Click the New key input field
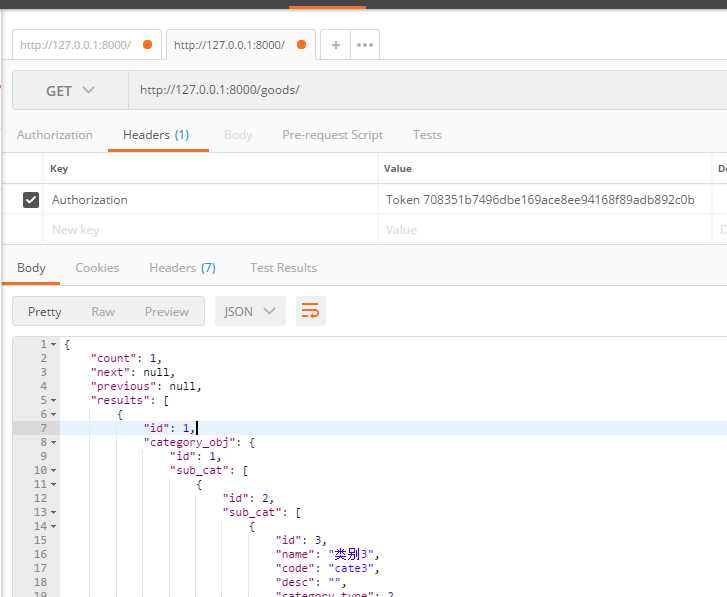727x597 pixels. (210, 230)
